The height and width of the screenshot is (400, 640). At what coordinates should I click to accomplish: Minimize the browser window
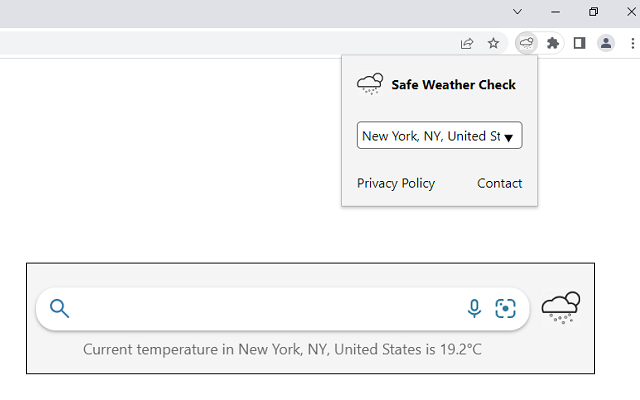[555, 11]
